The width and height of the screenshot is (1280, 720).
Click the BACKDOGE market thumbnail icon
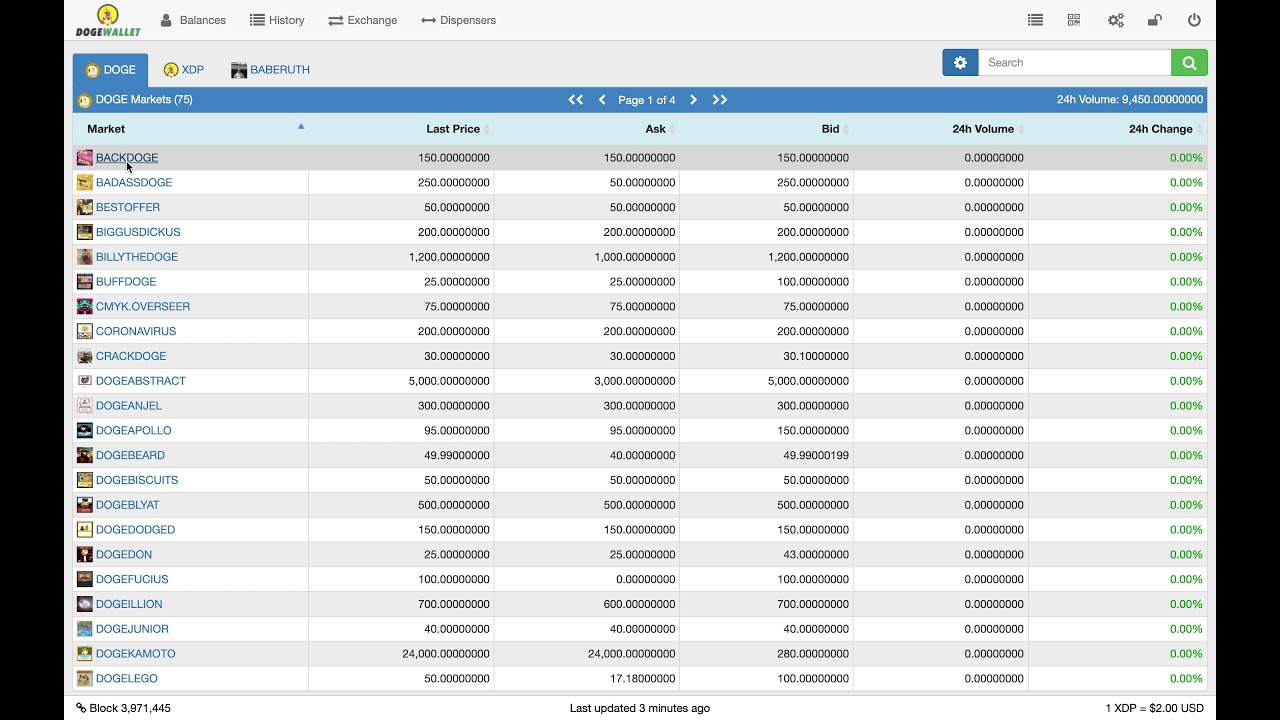(85, 158)
